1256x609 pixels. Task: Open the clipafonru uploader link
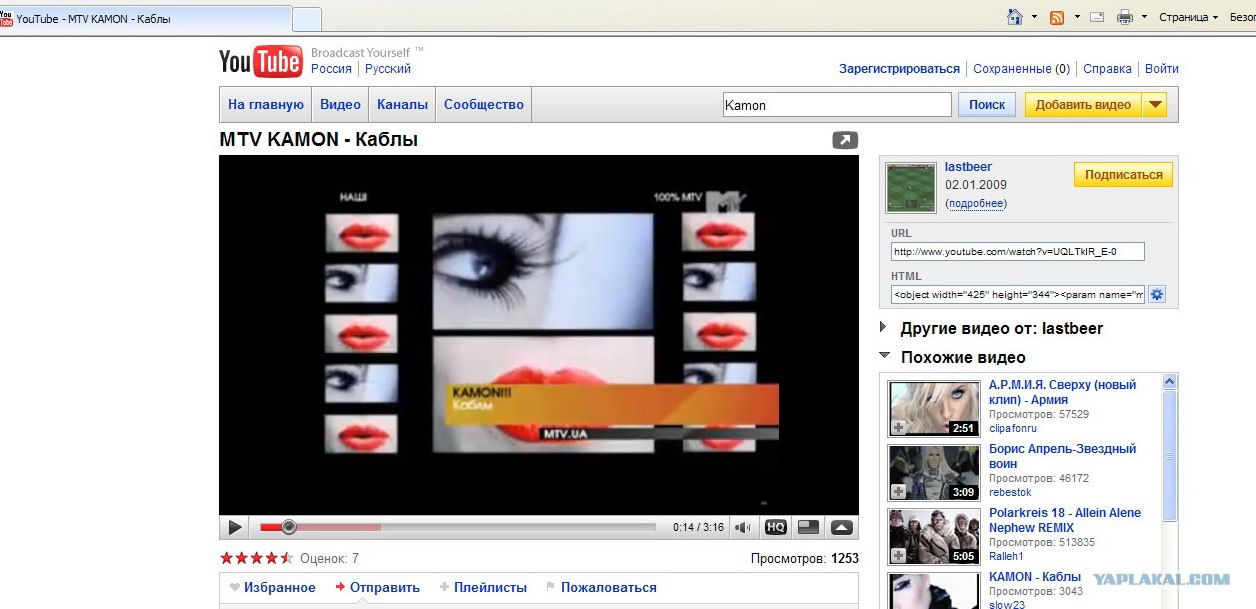[1013, 428]
